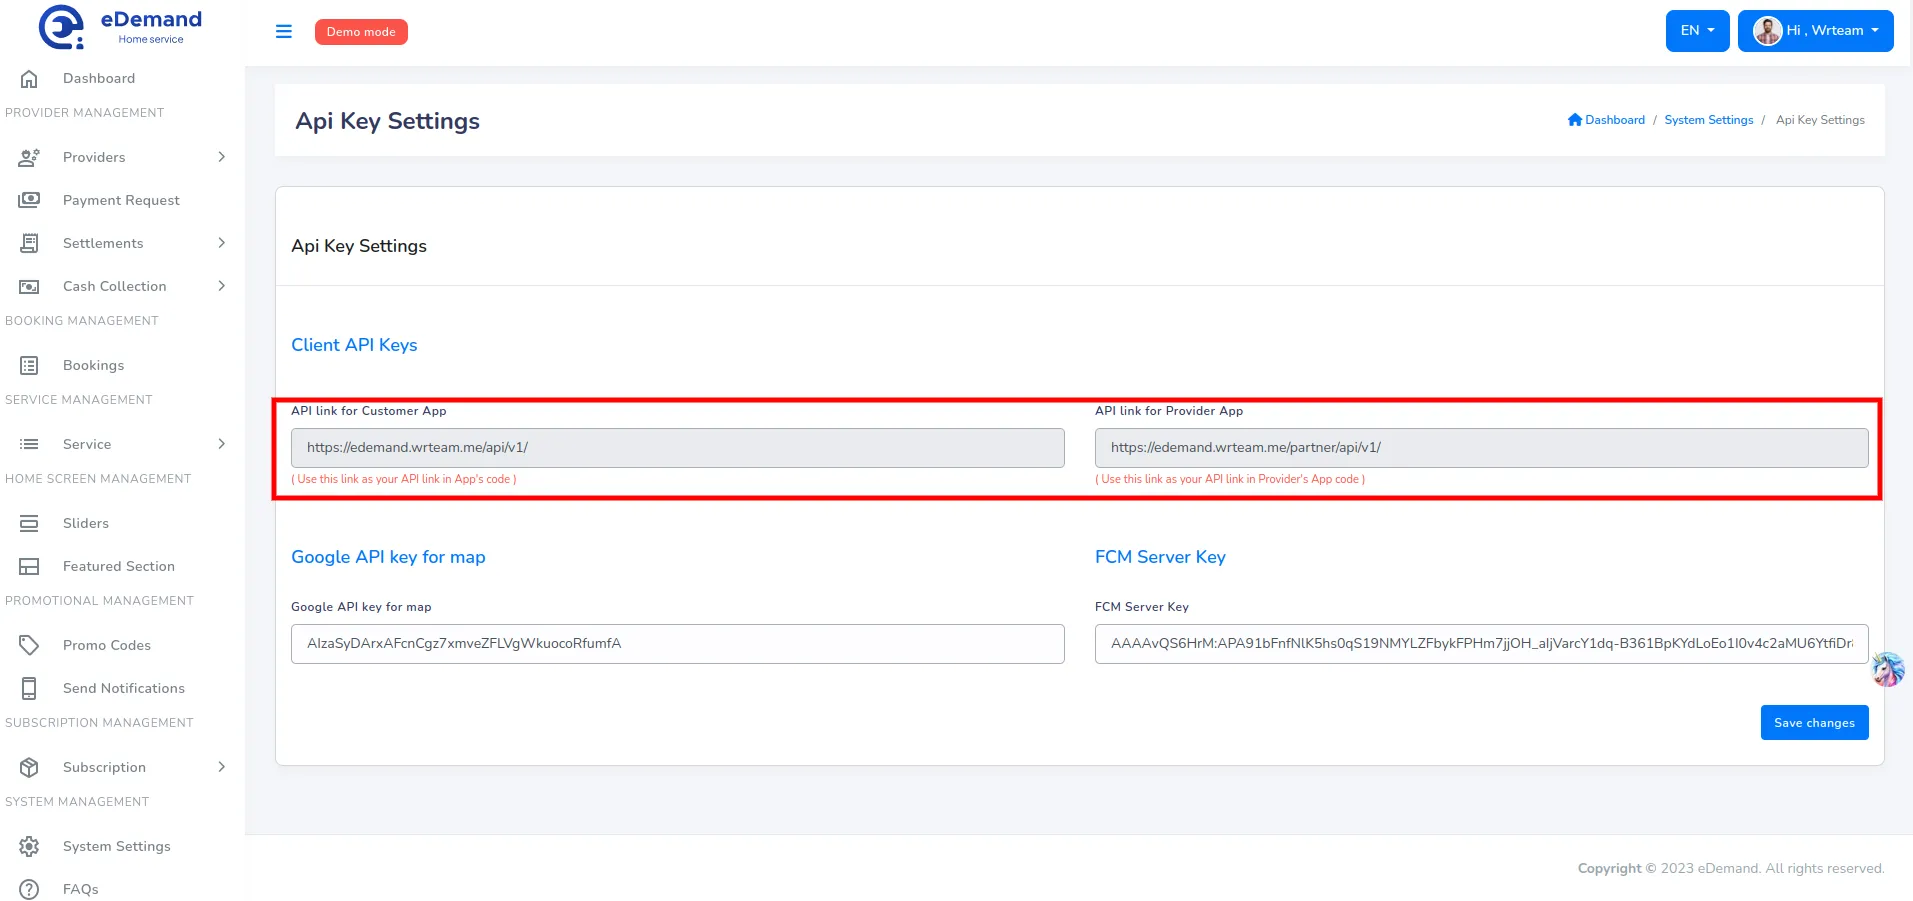Open the EN language dropdown
1913x901 pixels.
[x=1697, y=31]
